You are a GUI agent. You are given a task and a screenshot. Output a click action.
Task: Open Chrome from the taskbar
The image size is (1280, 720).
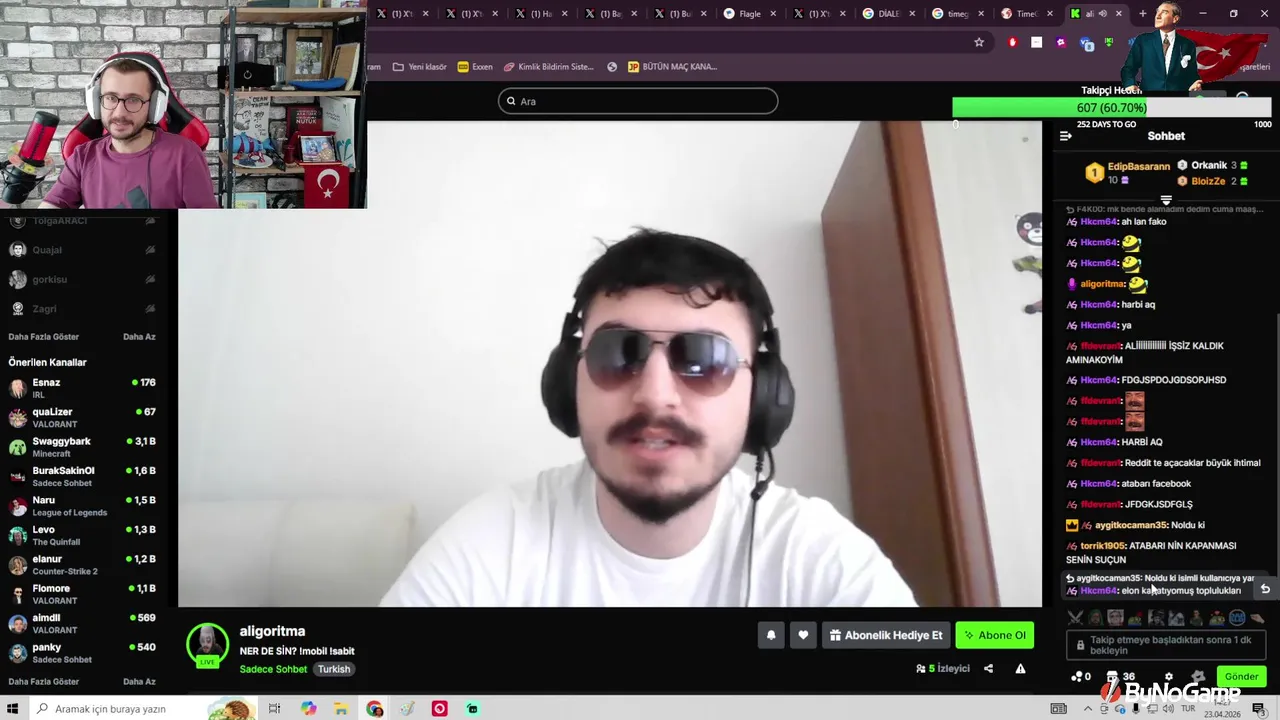click(374, 709)
